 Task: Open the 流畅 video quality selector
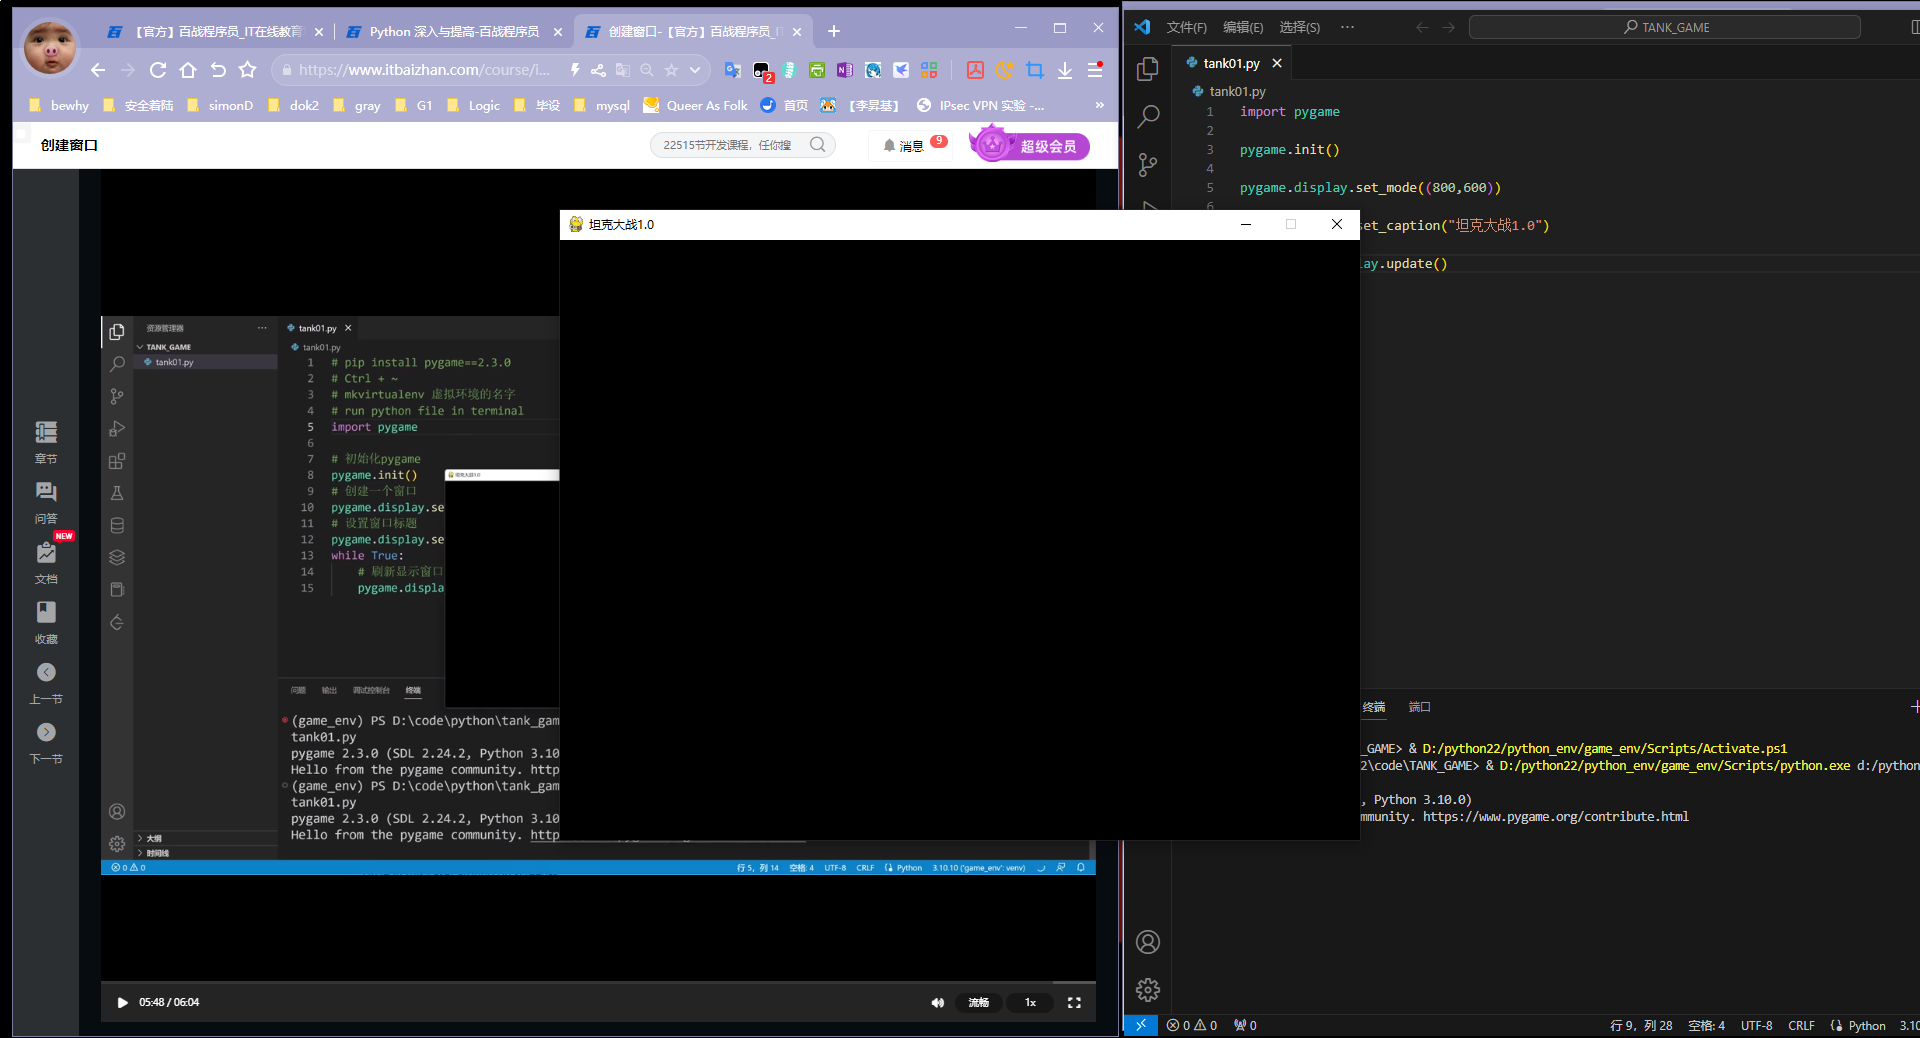(x=978, y=1003)
